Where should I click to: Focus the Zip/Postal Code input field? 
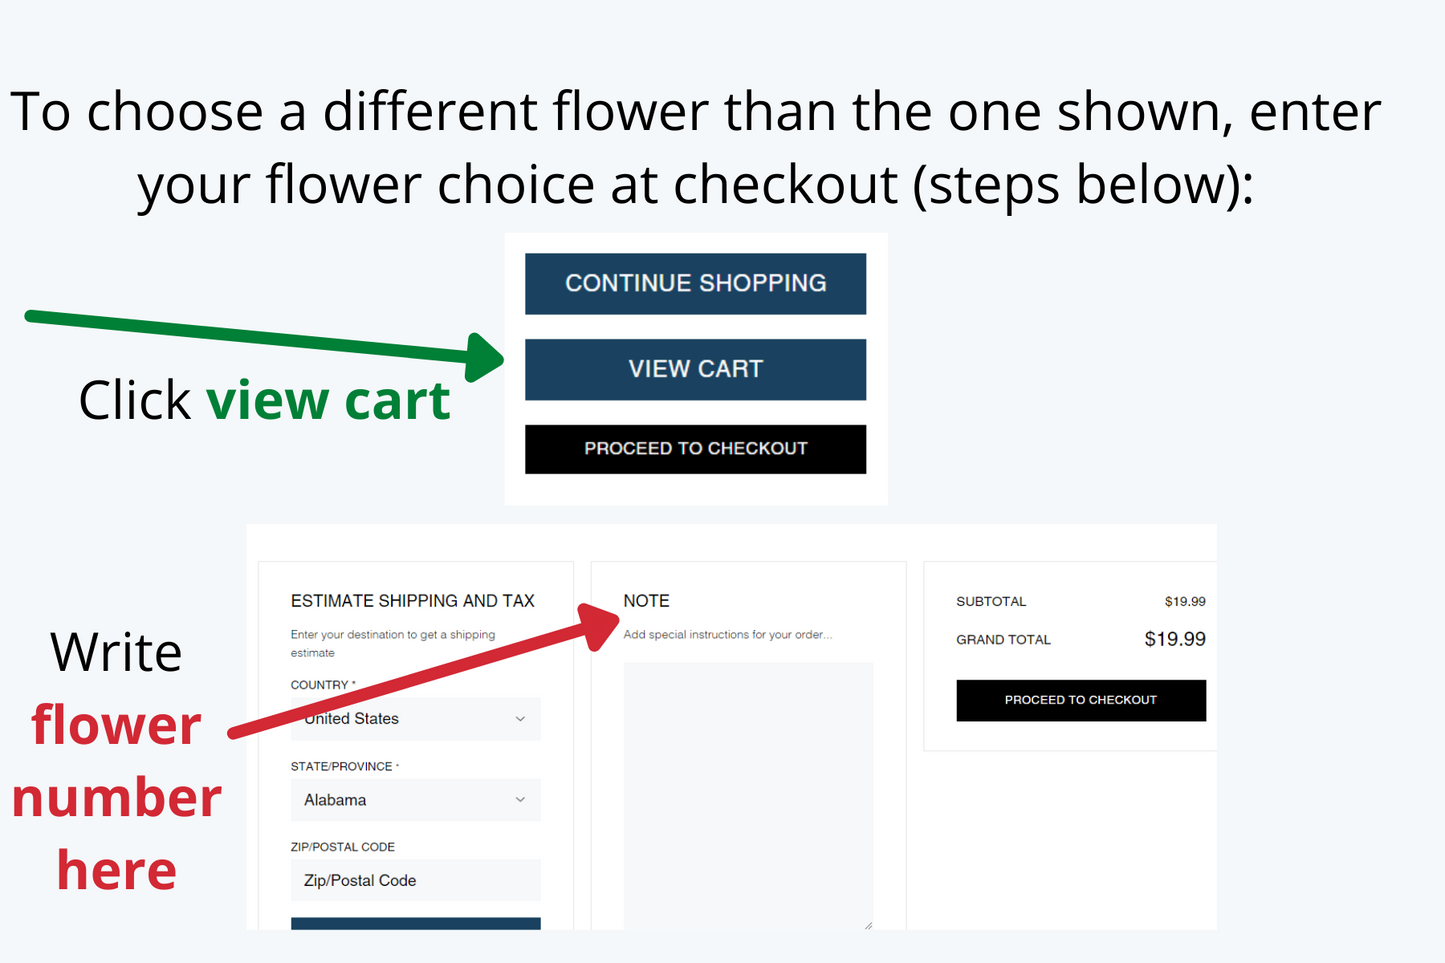pyautogui.click(x=415, y=880)
